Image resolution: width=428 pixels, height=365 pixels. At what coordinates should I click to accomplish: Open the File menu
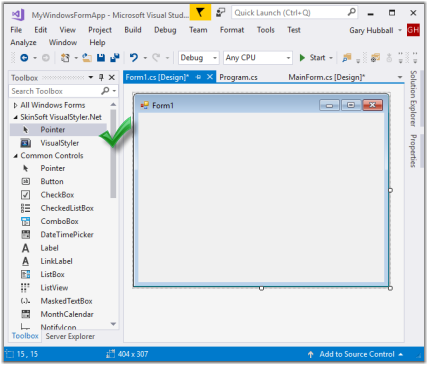16,30
